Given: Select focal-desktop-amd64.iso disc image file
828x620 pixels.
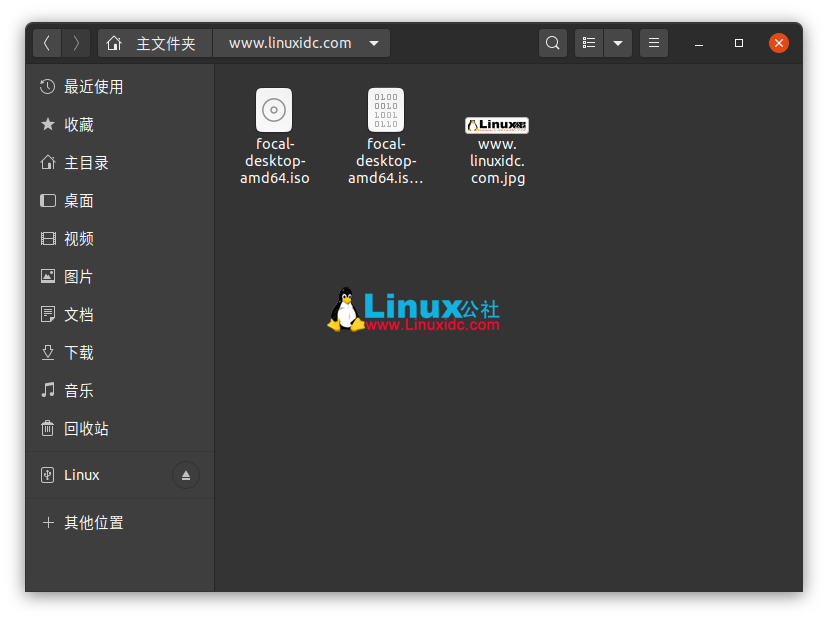Looking at the screenshot, I should click(x=274, y=111).
